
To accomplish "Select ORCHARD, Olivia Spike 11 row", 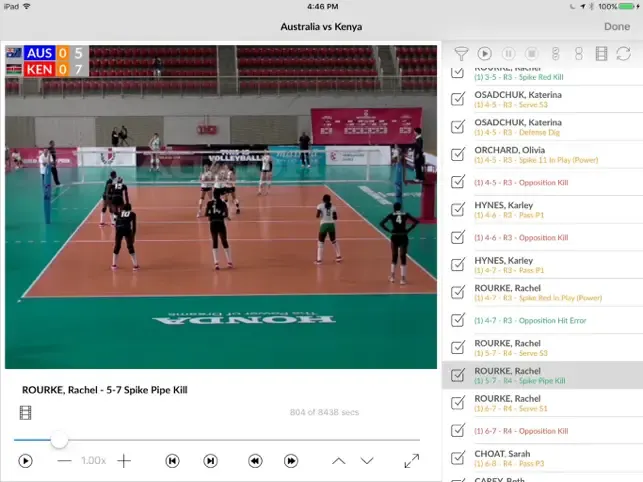I will coord(543,154).
